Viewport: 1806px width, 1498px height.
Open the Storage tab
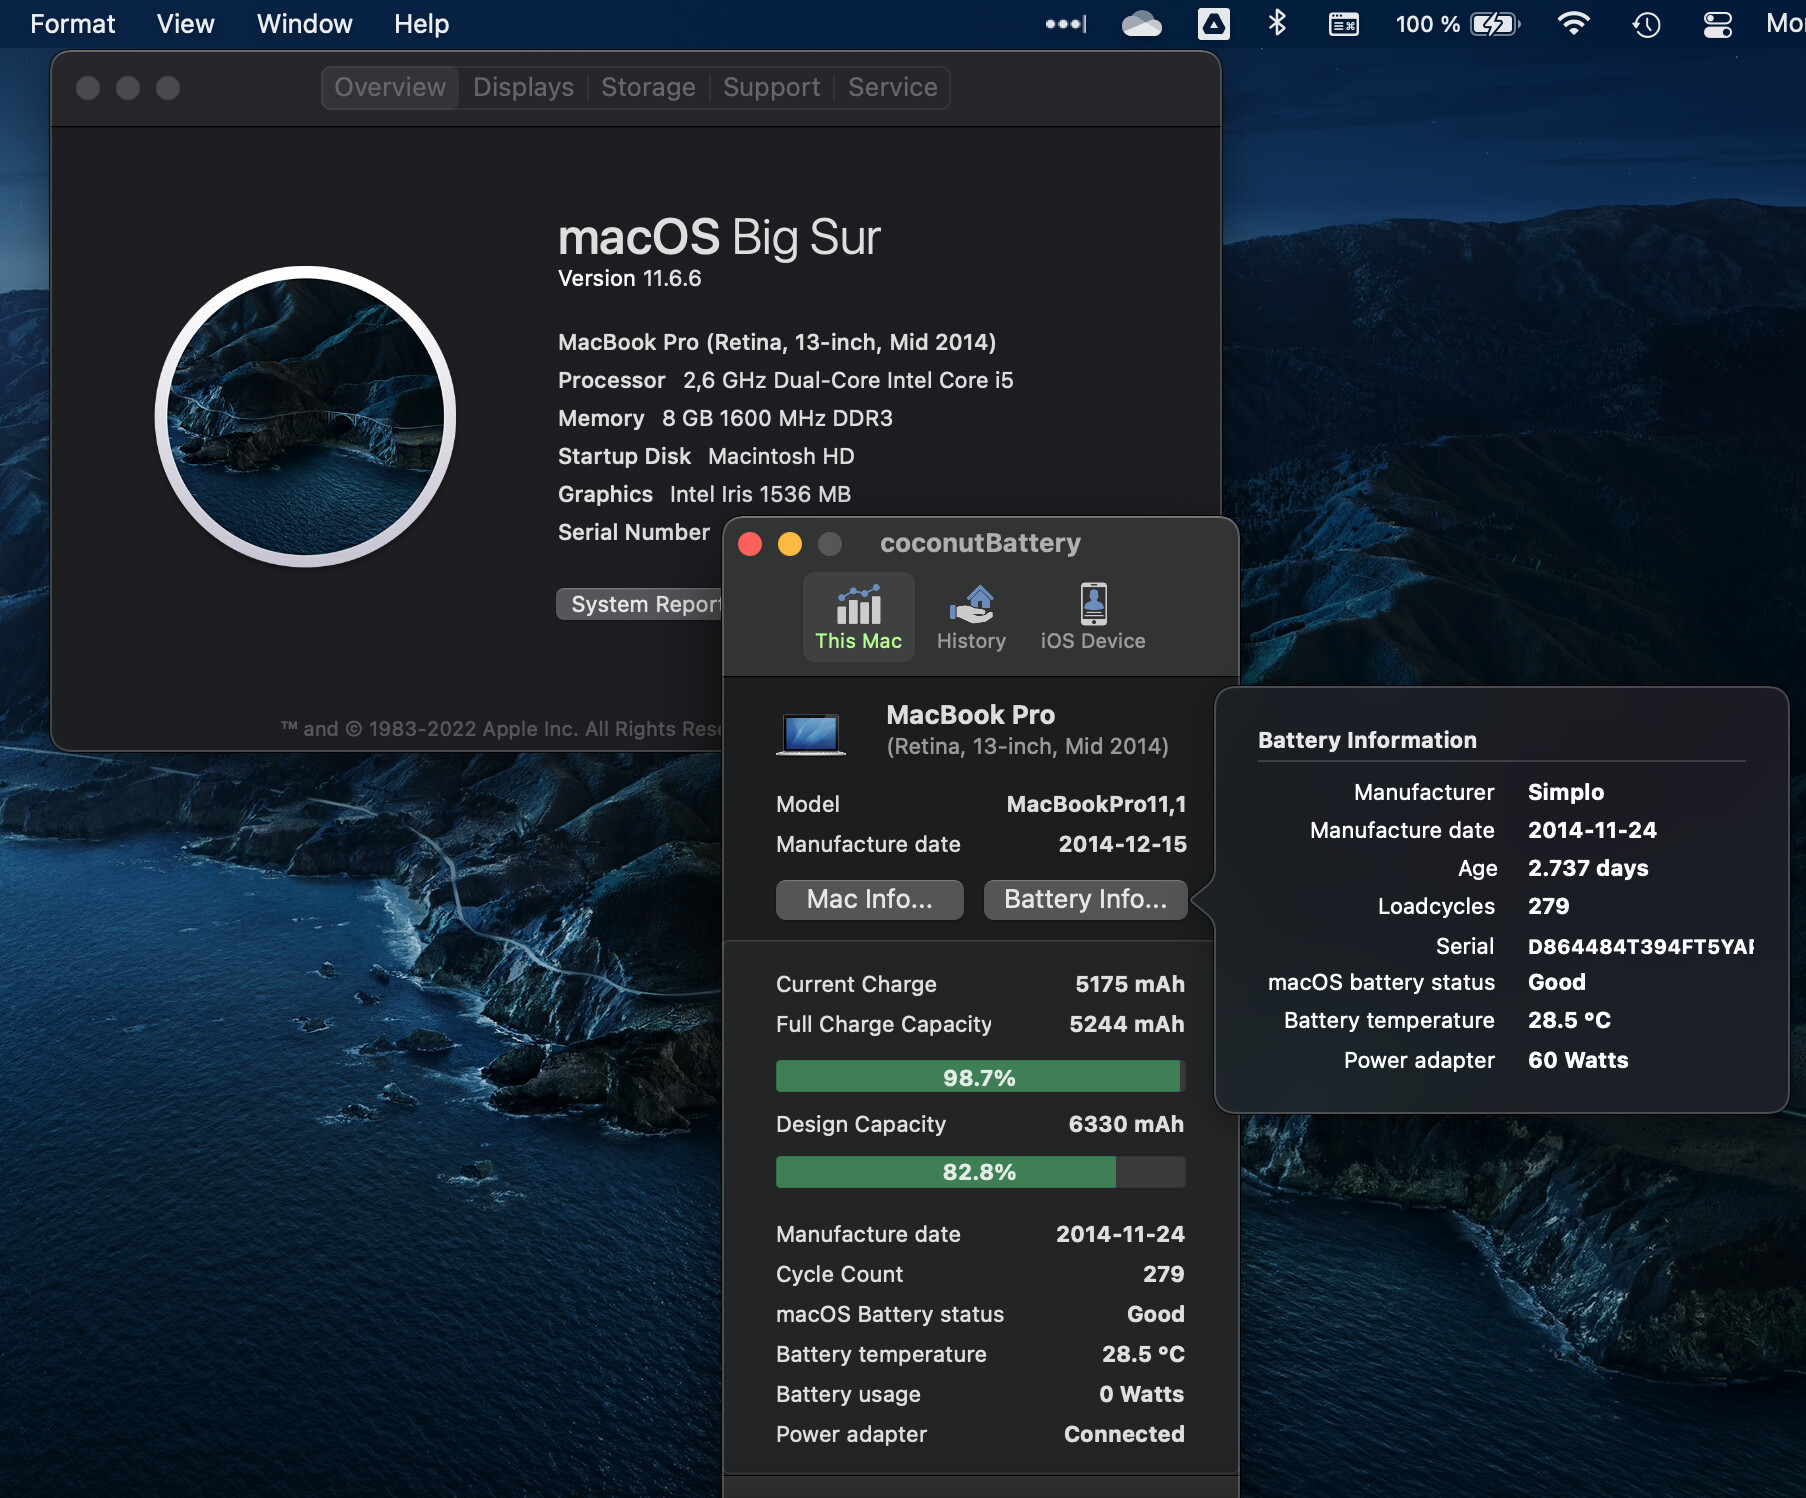(648, 87)
